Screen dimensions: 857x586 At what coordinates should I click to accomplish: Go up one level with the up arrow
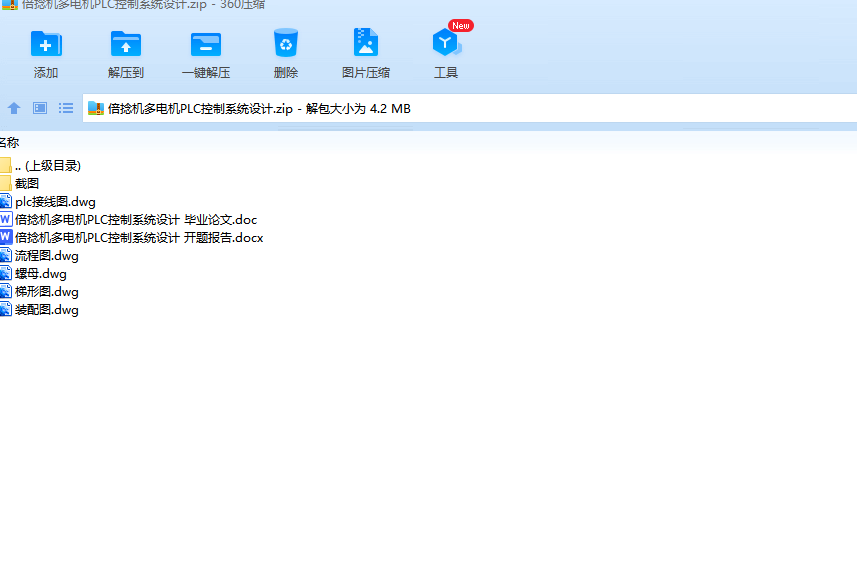click(x=14, y=108)
